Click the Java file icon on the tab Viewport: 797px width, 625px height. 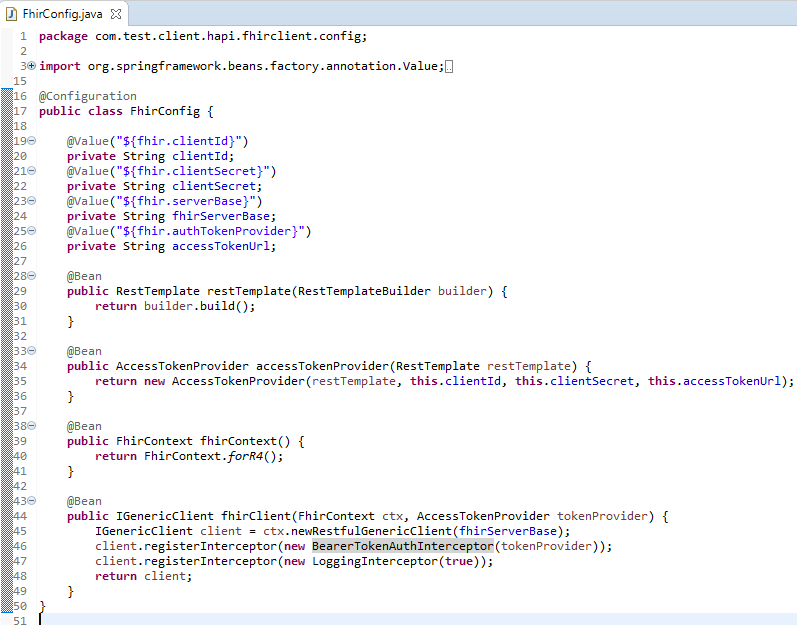coord(12,14)
